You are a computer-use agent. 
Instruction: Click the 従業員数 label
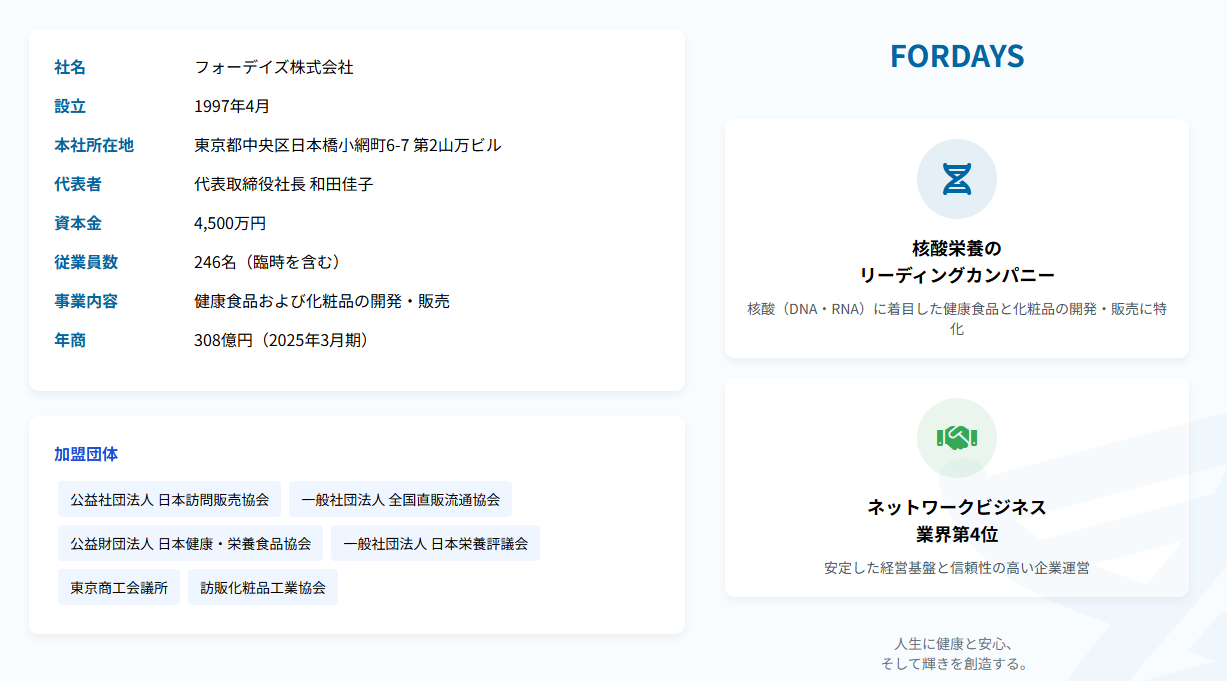pos(86,262)
